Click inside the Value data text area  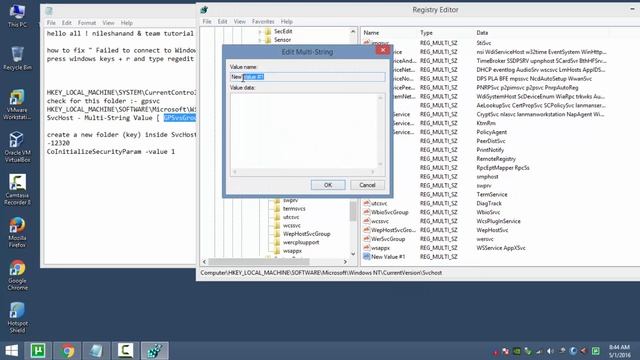[x=304, y=131]
